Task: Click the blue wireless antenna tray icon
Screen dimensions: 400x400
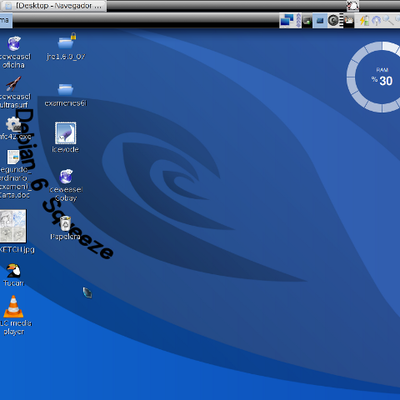Action: coord(376,21)
